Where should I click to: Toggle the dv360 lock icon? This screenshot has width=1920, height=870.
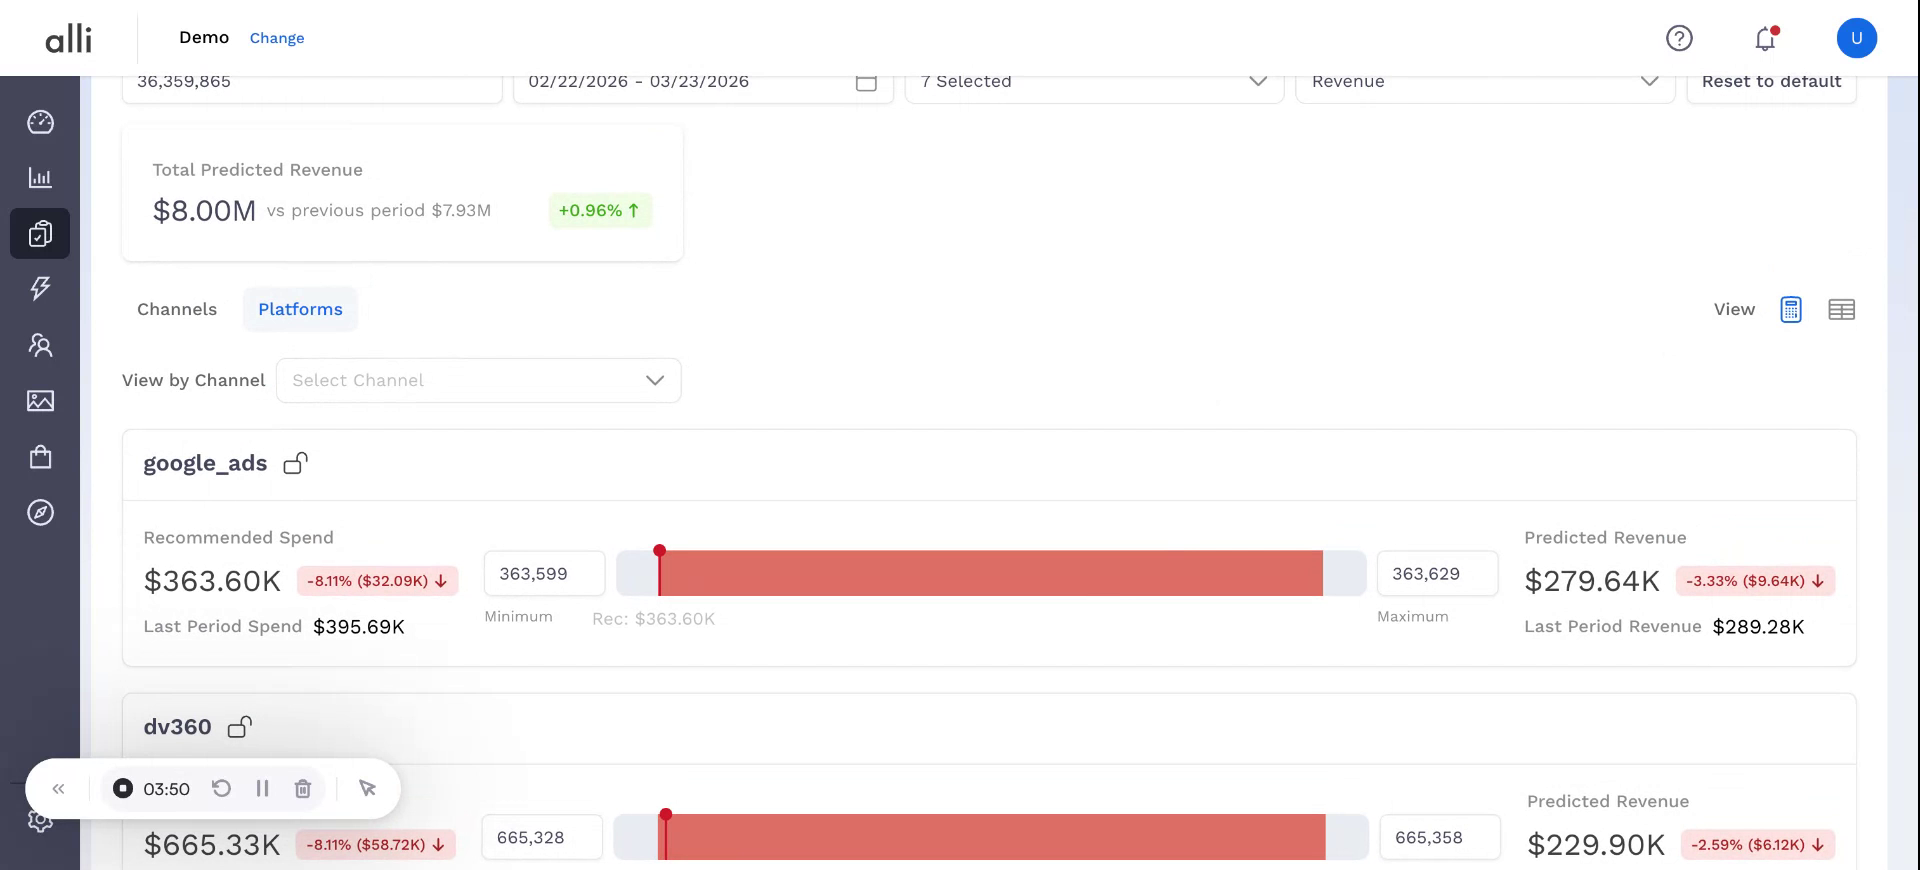240,727
